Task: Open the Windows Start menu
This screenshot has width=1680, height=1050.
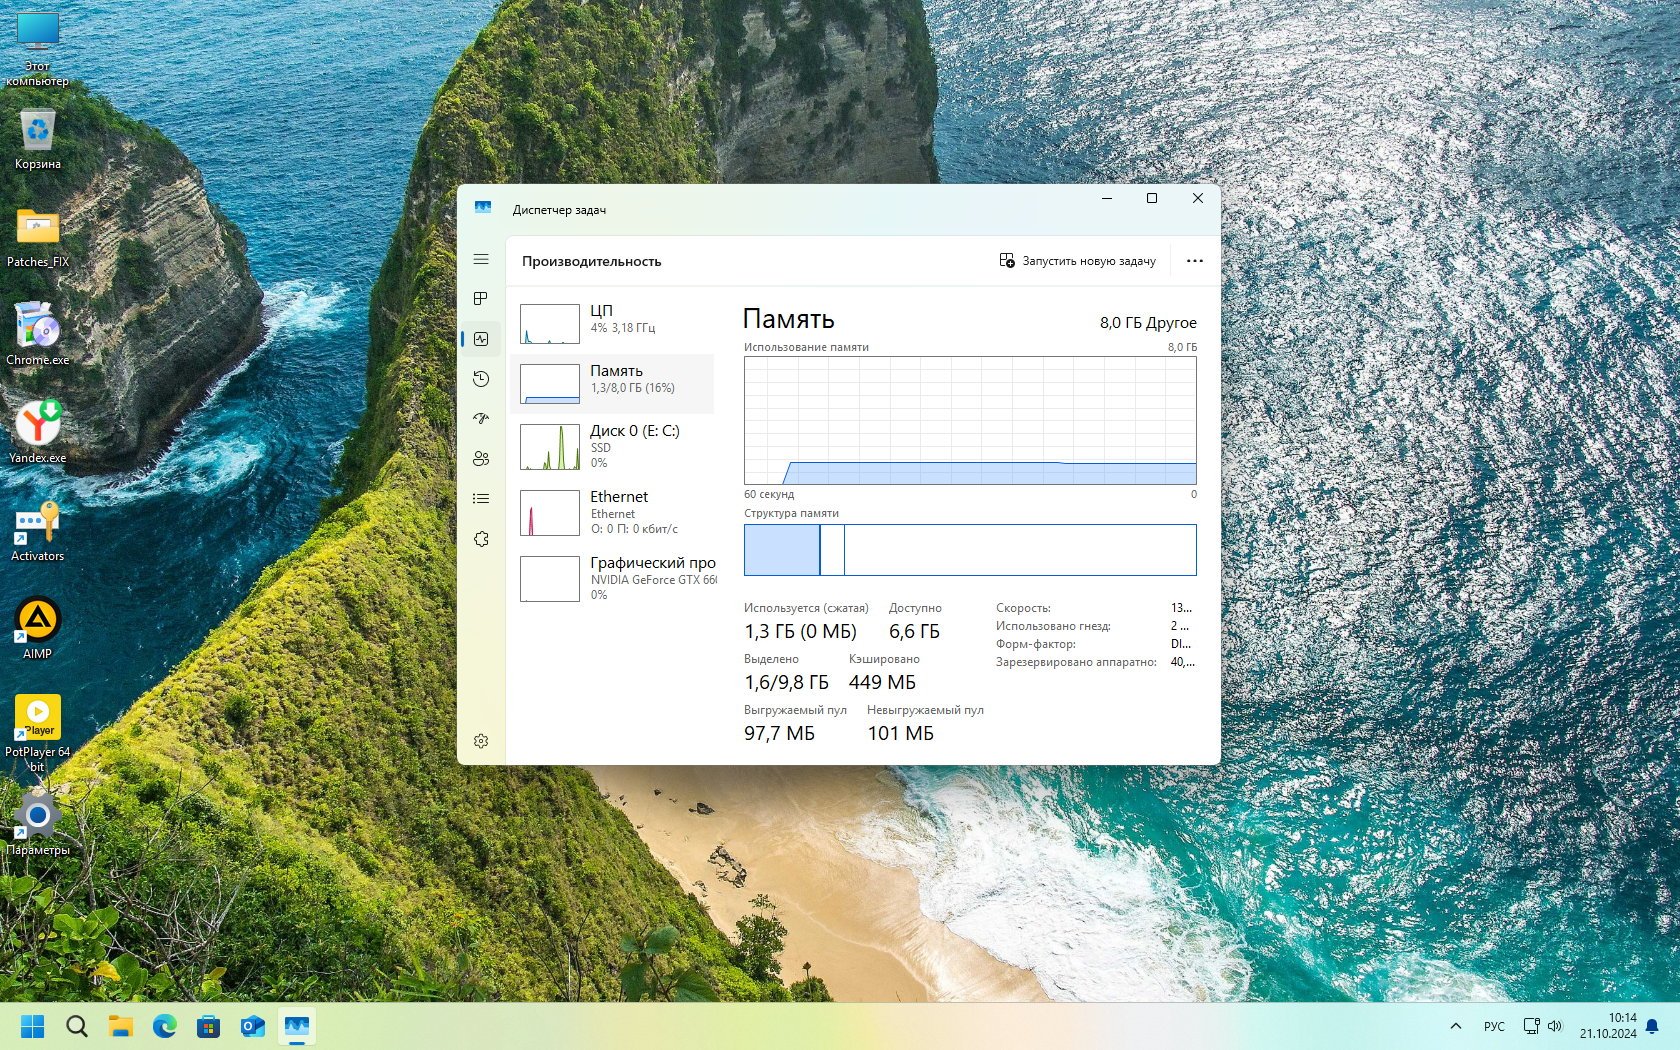Action: tap(33, 1026)
